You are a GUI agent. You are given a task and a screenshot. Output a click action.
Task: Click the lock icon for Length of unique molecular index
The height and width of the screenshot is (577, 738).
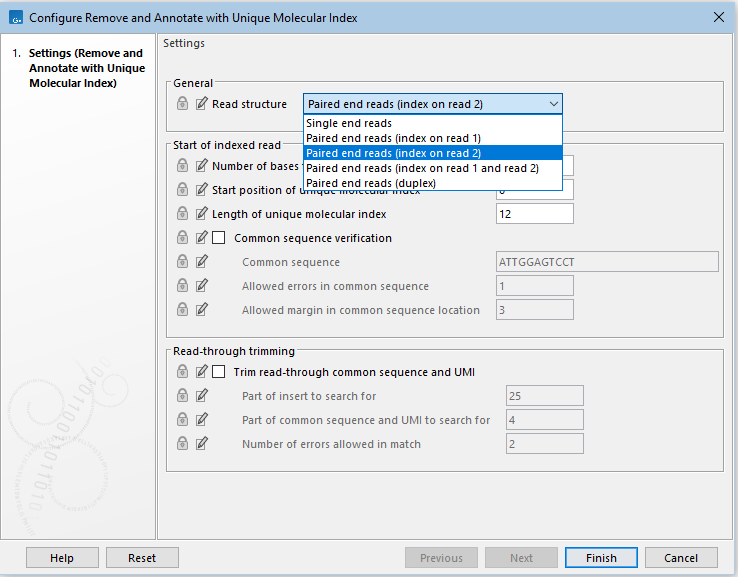pyautogui.click(x=182, y=214)
